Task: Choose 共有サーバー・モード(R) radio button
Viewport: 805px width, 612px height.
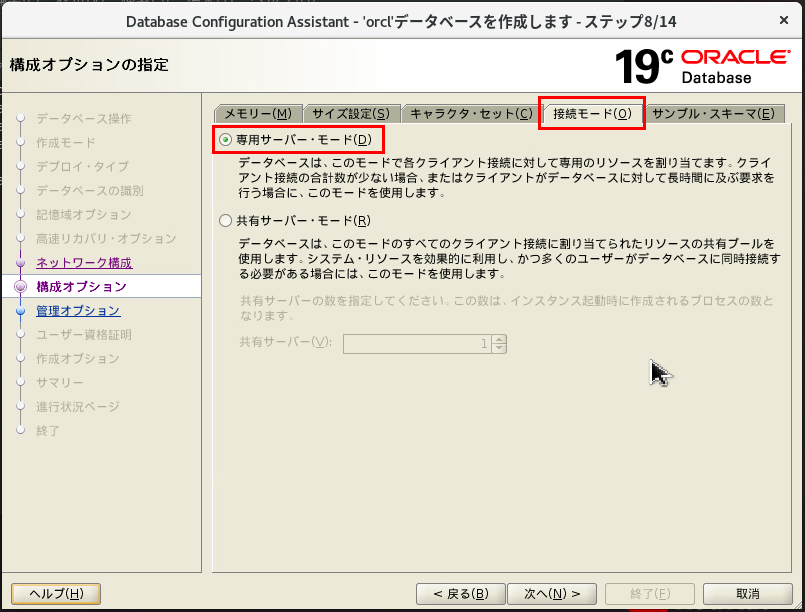Action: tap(225, 221)
